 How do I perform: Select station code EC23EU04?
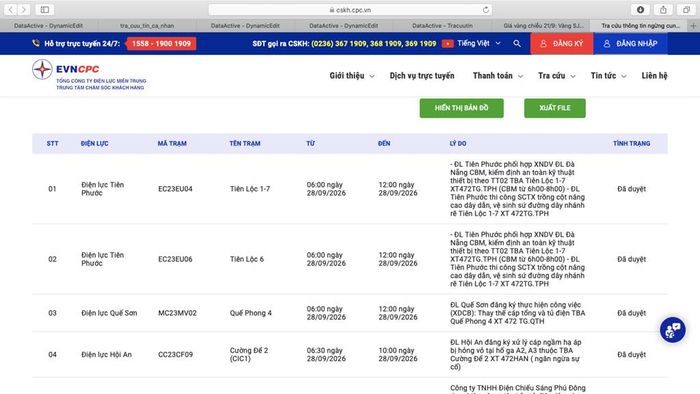(x=175, y=189)
